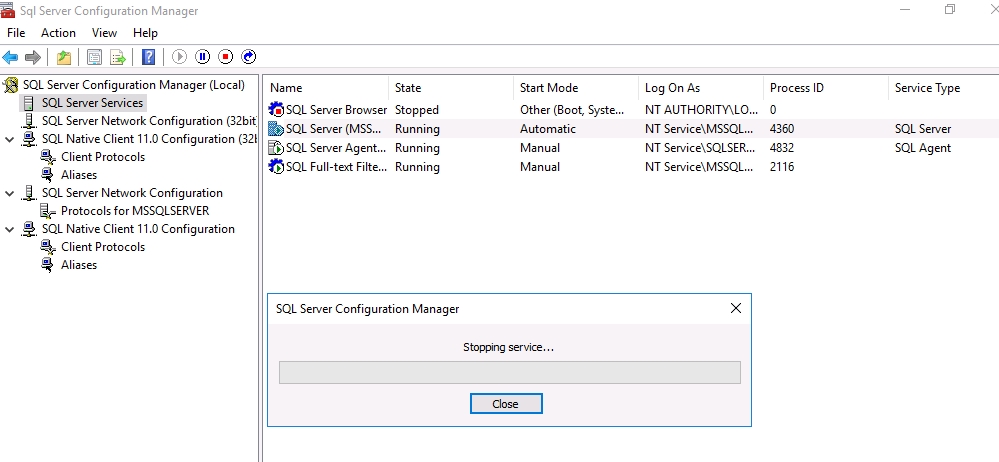The image size is (999, 462).
Task: Select Aliases under the 32bit node
Action: tap(79, 175)
